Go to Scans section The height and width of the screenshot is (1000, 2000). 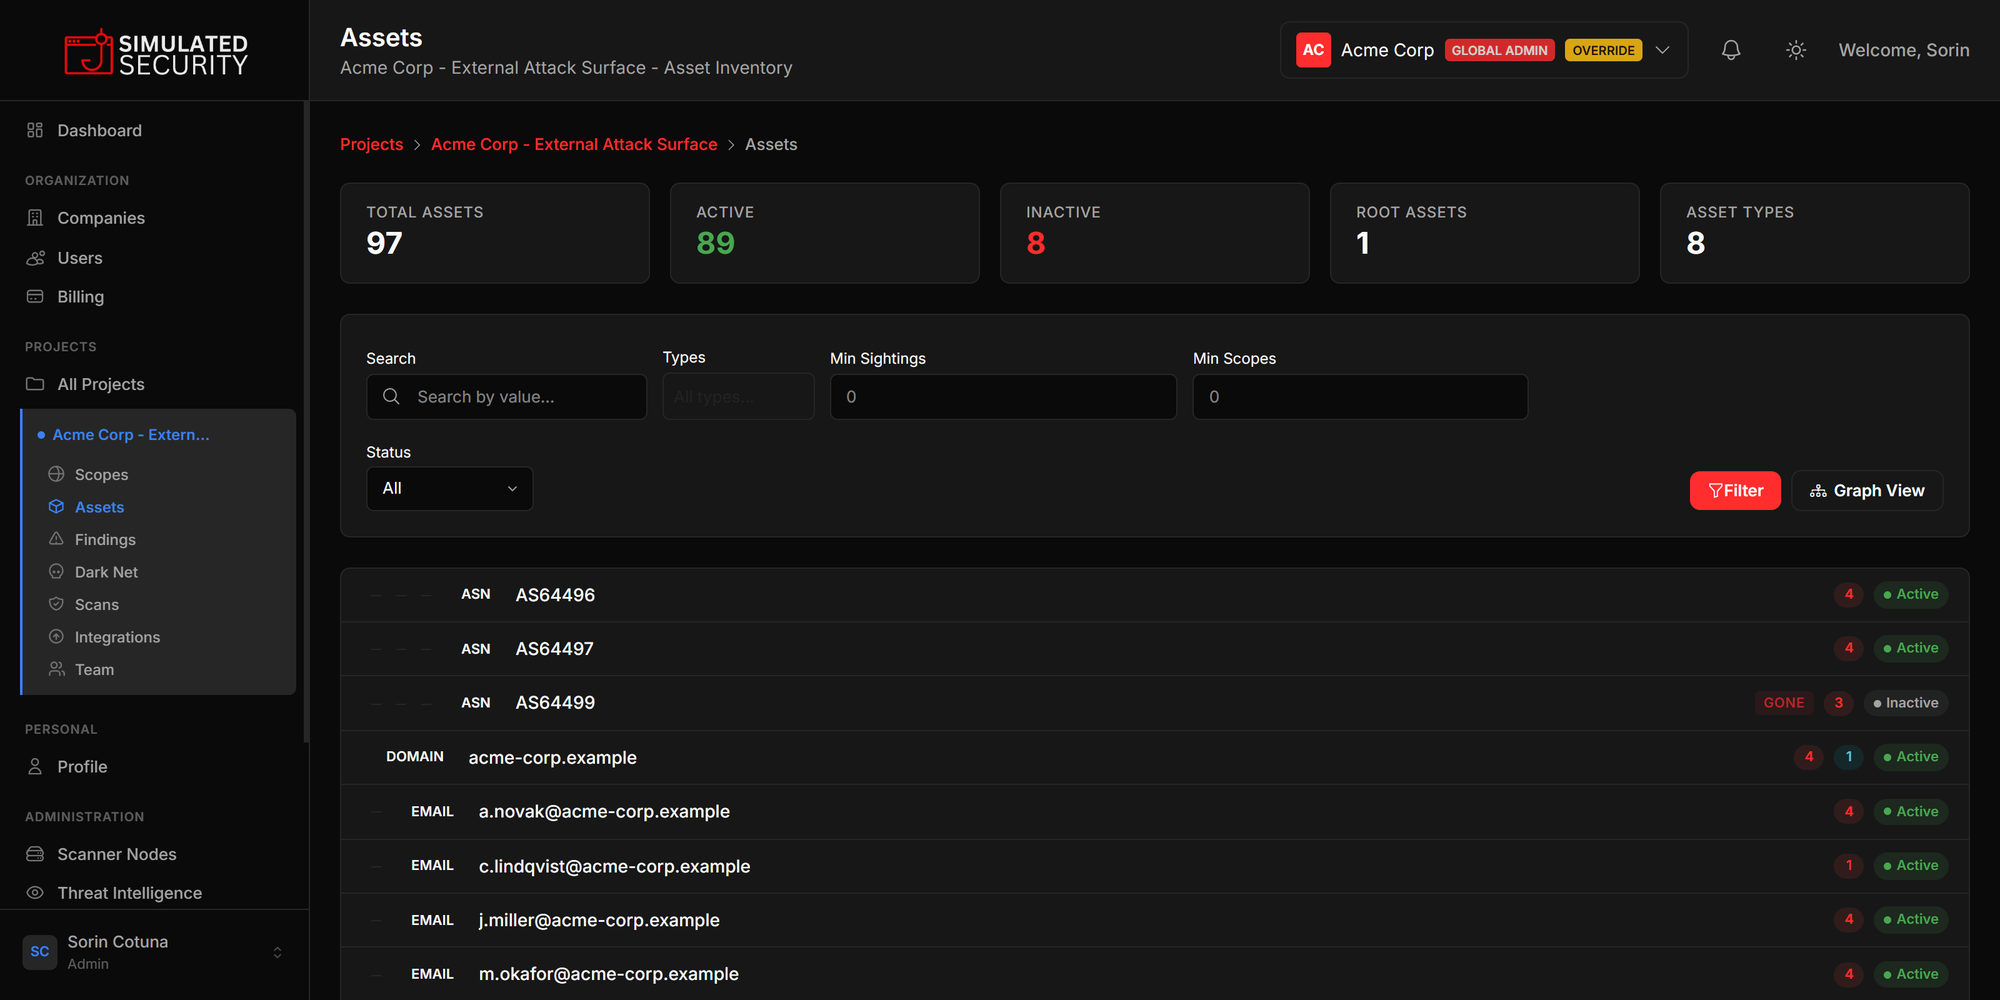pyautogui.click(x=96, y=605)
